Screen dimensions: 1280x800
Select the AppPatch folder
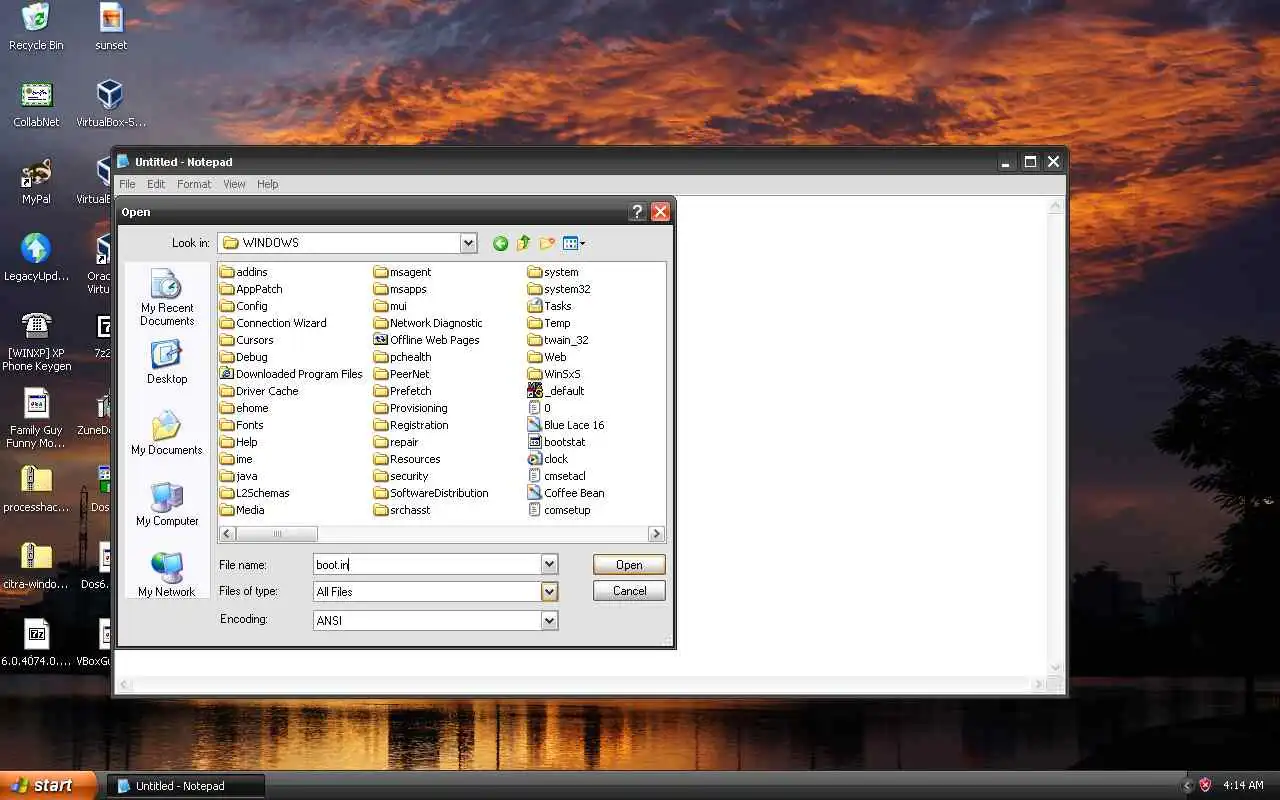point(251,289)
